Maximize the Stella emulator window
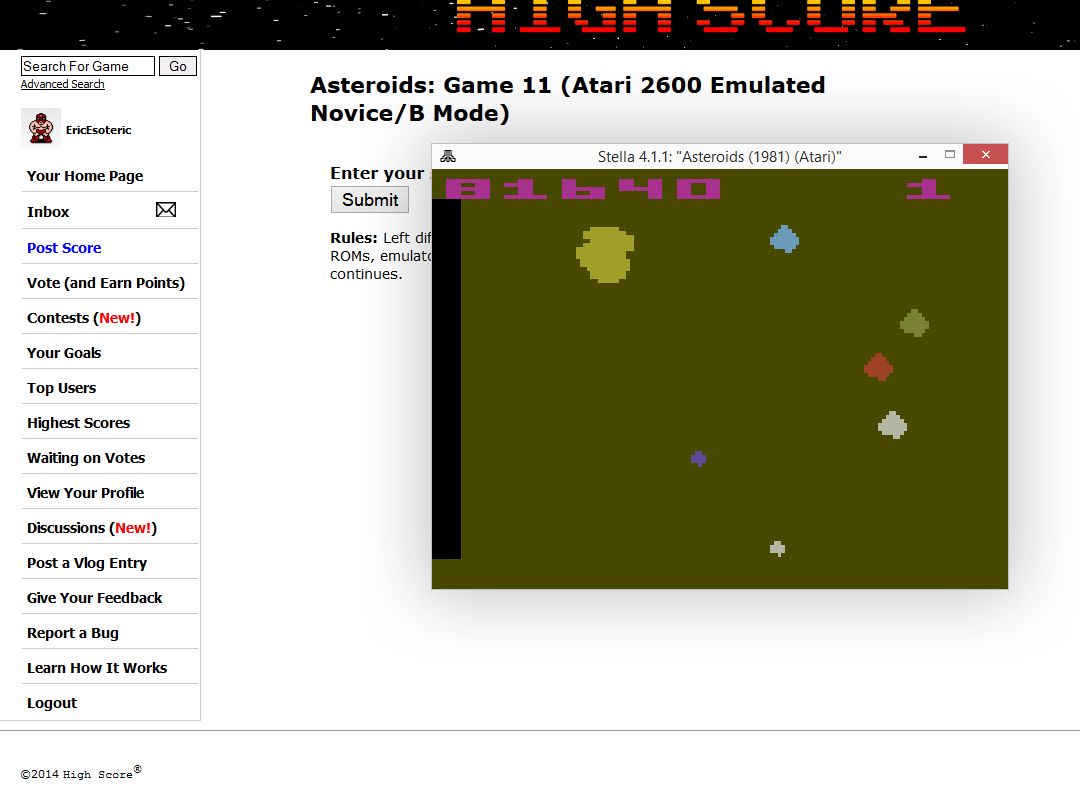Viewport: 1080px width, 789px height. click(950, 155)
